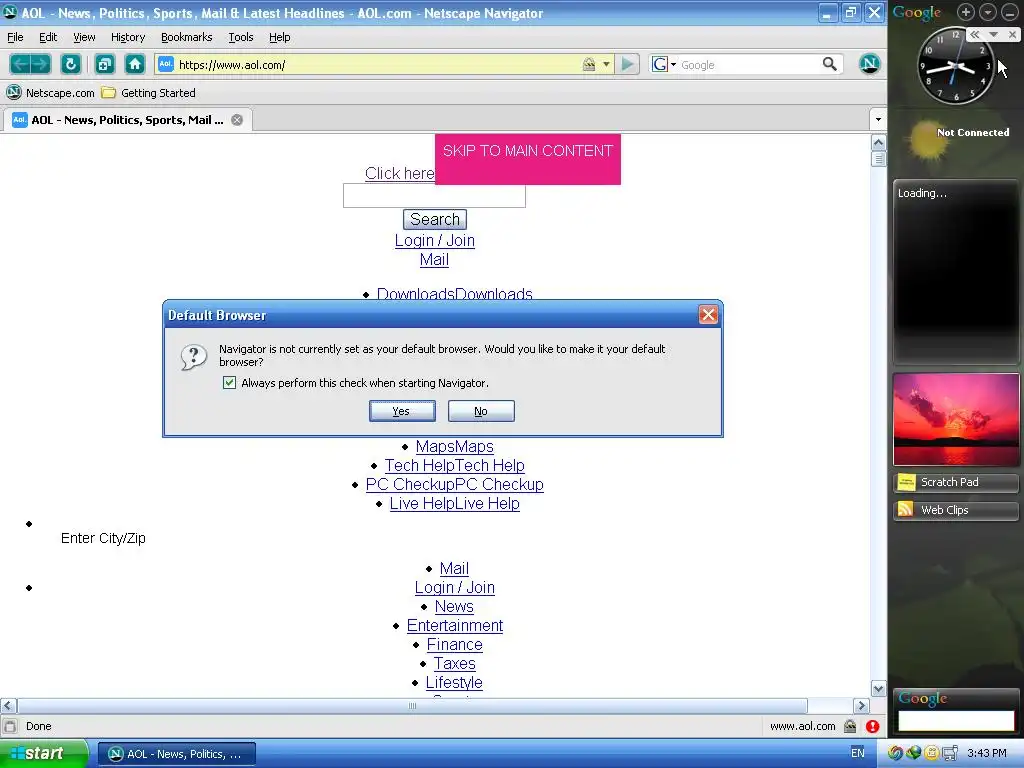Collapse clock gadget with double-arrow icon
The width and height of the screenshot is (1024, 768).
pos(975,35)
